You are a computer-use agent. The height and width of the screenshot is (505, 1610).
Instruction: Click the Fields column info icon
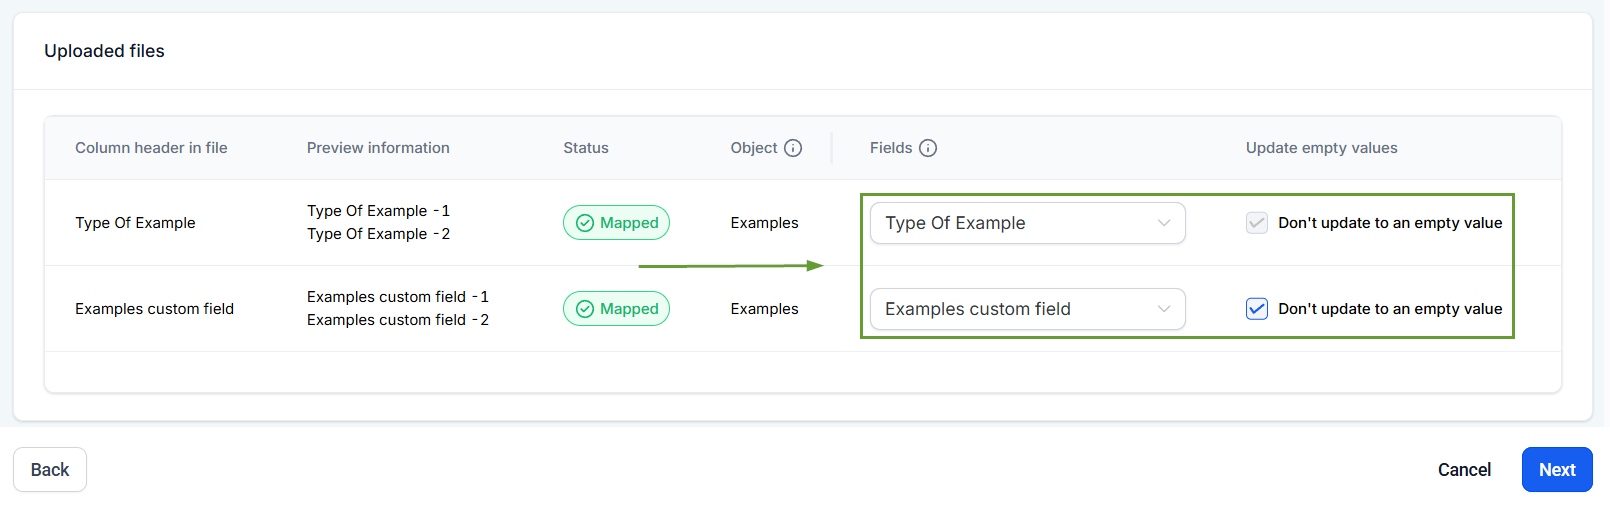point(928,148)
